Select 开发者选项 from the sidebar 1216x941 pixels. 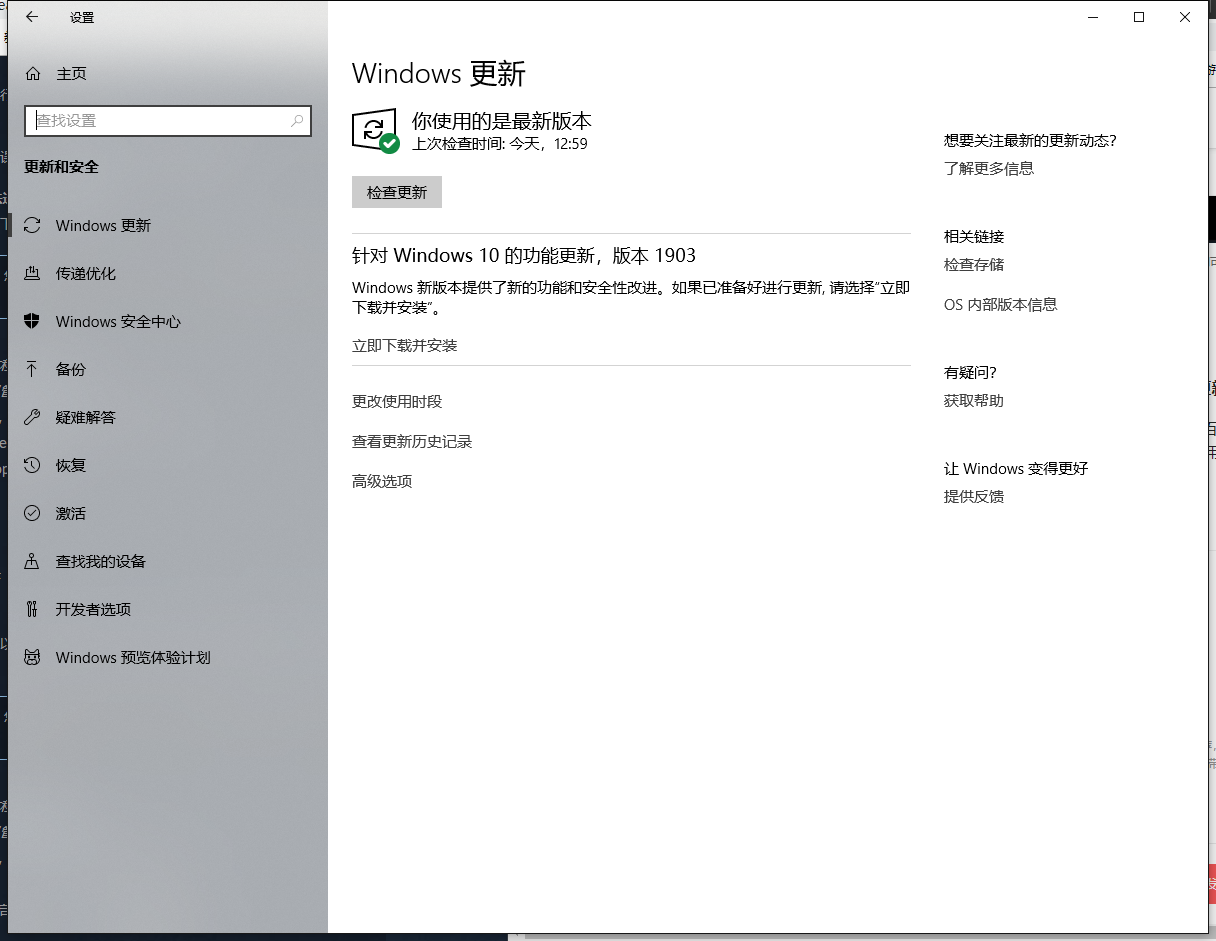click(93, 609)
